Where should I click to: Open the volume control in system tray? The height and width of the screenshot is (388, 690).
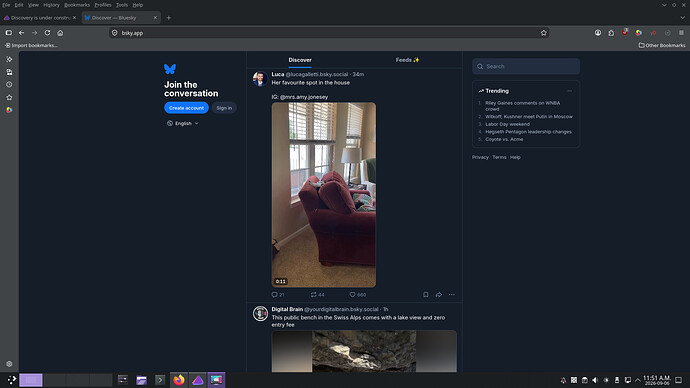595,380
